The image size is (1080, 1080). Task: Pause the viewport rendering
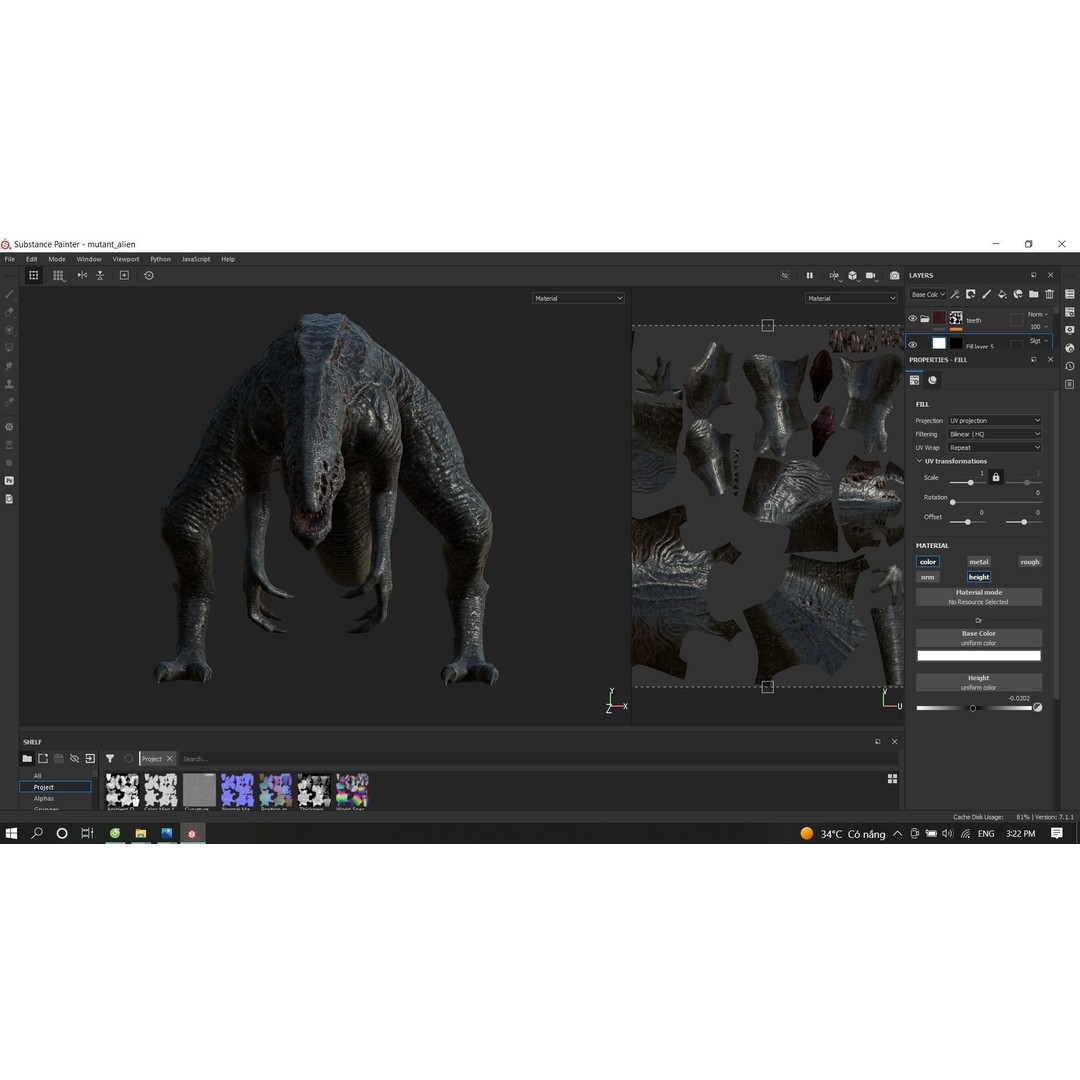coord(809,276)
